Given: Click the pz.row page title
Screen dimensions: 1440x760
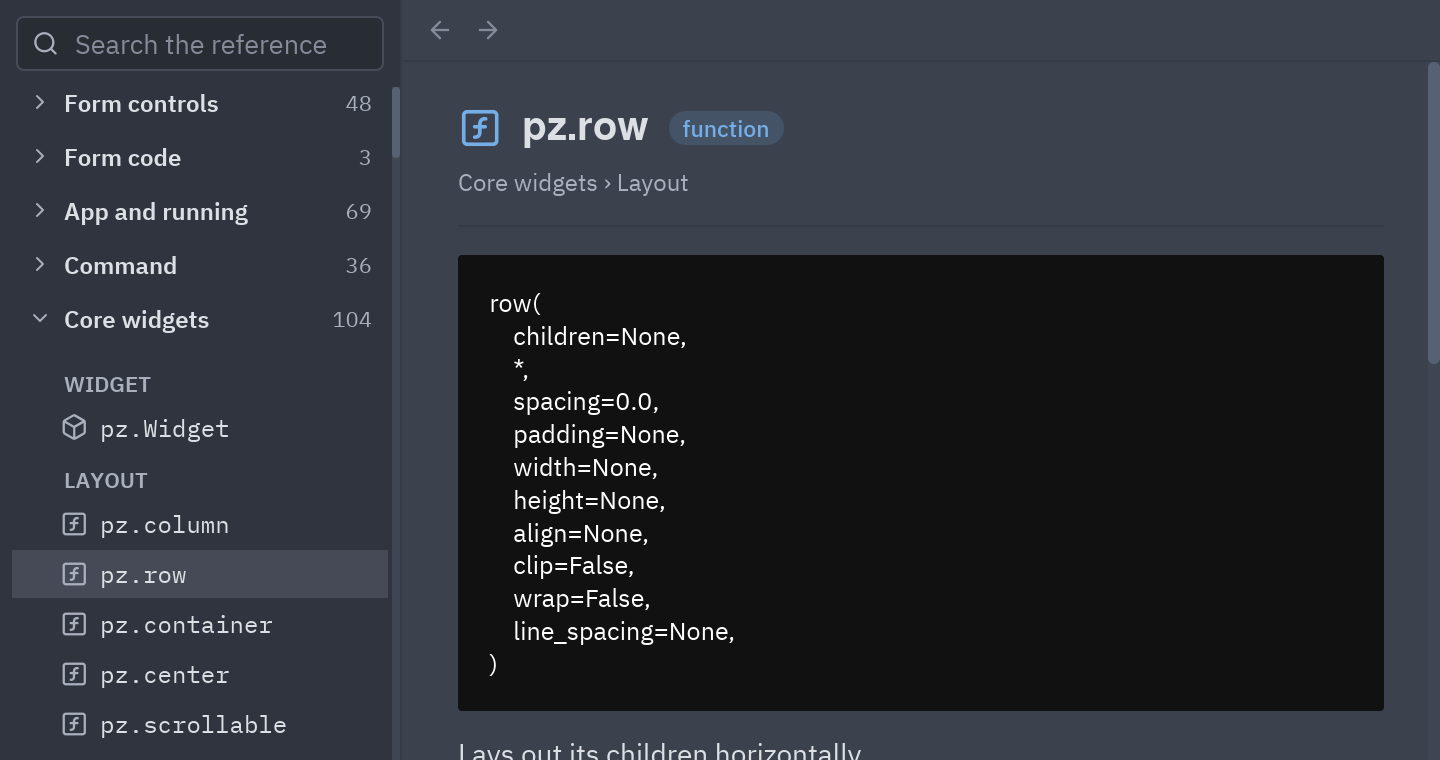Looking at the screenshot, I should coord(585,127).
